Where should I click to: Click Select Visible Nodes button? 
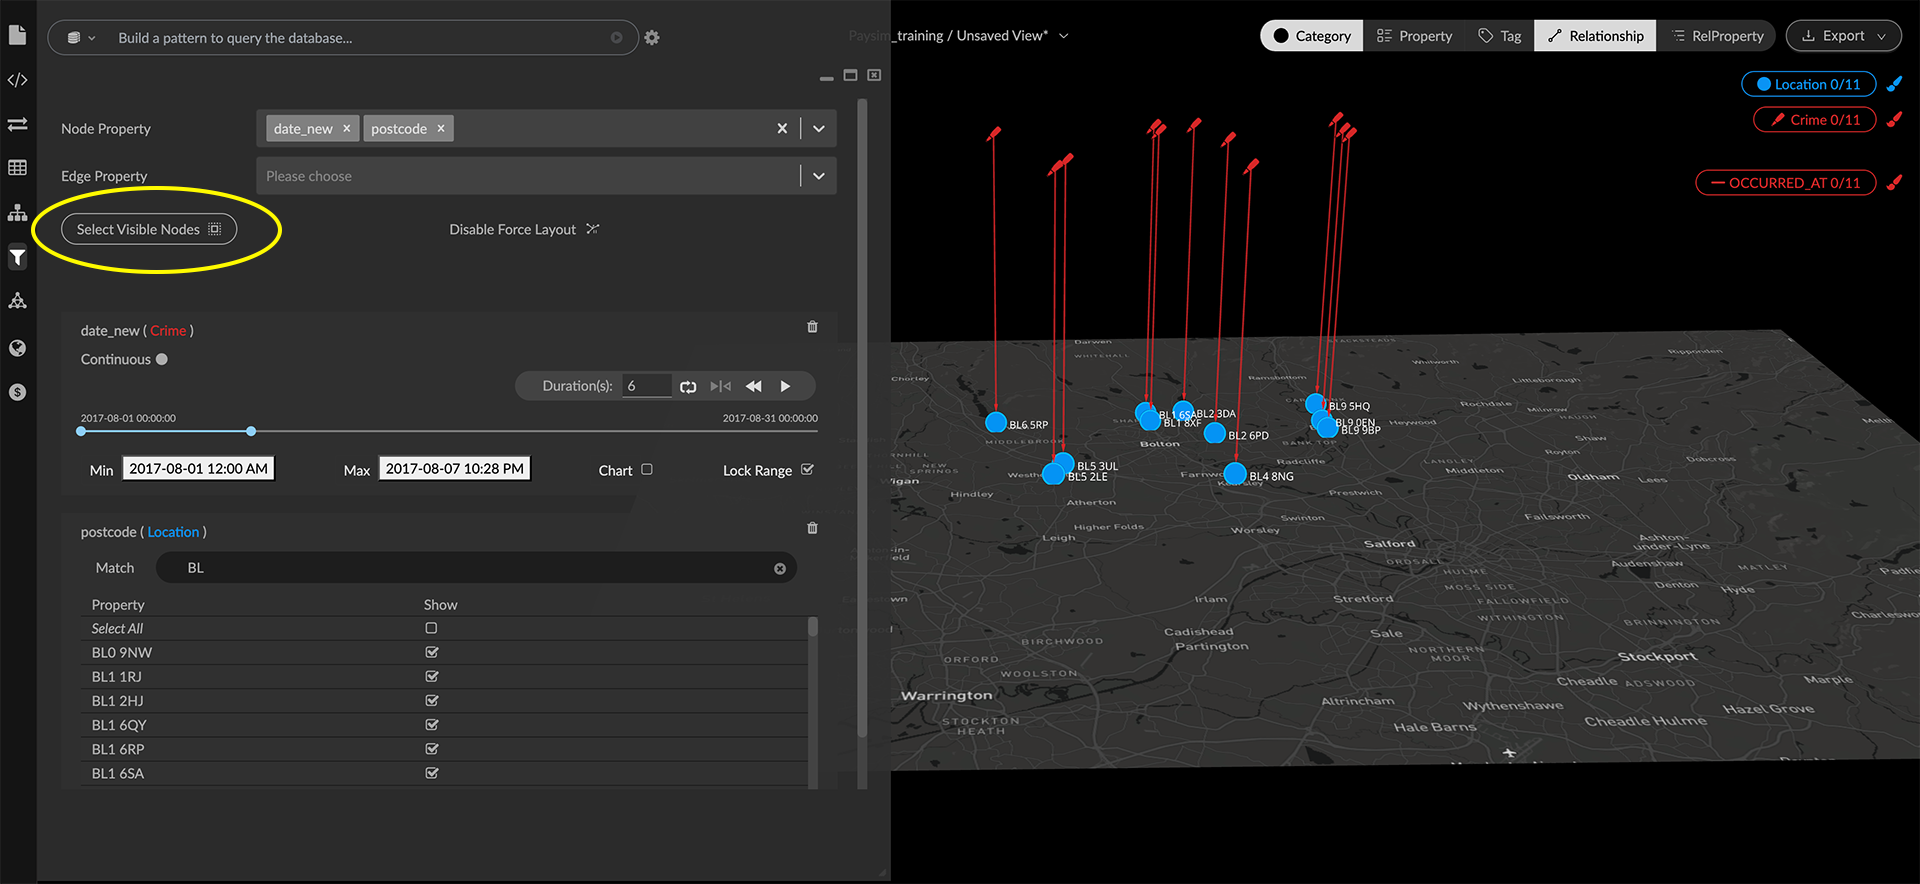pyautogui.click(x=149, y=229)
